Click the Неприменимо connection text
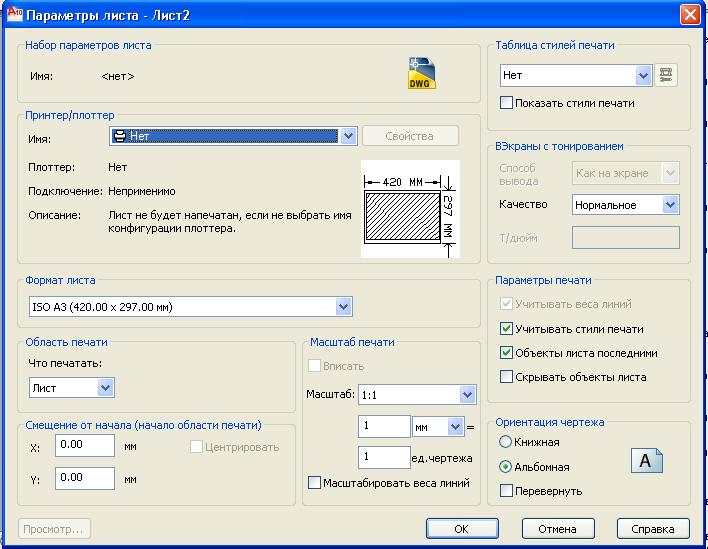This screenshot has width=708, height=549. click(x=142, y=191)
